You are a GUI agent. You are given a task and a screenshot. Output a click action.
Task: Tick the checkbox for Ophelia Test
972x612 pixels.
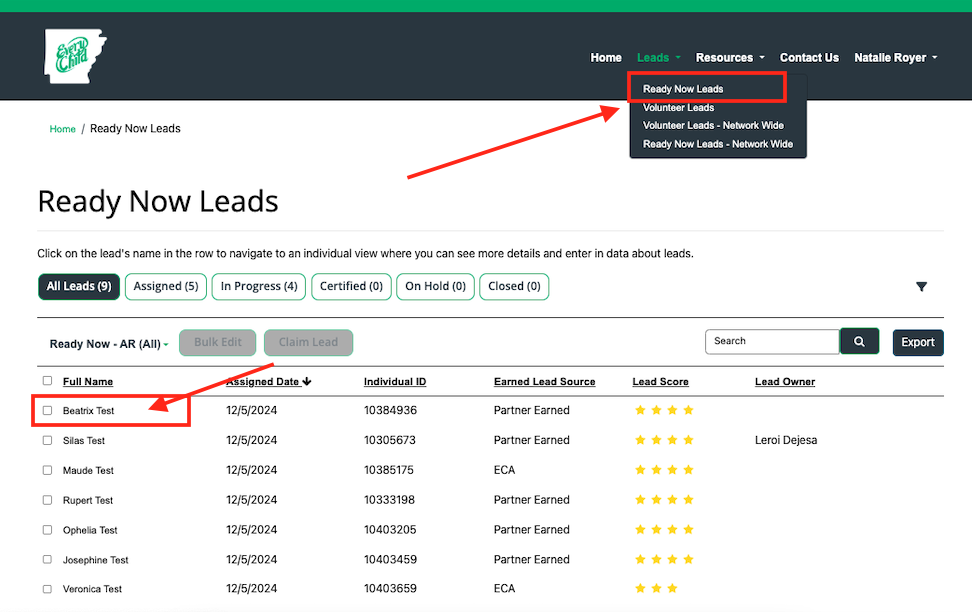[47, 530]
